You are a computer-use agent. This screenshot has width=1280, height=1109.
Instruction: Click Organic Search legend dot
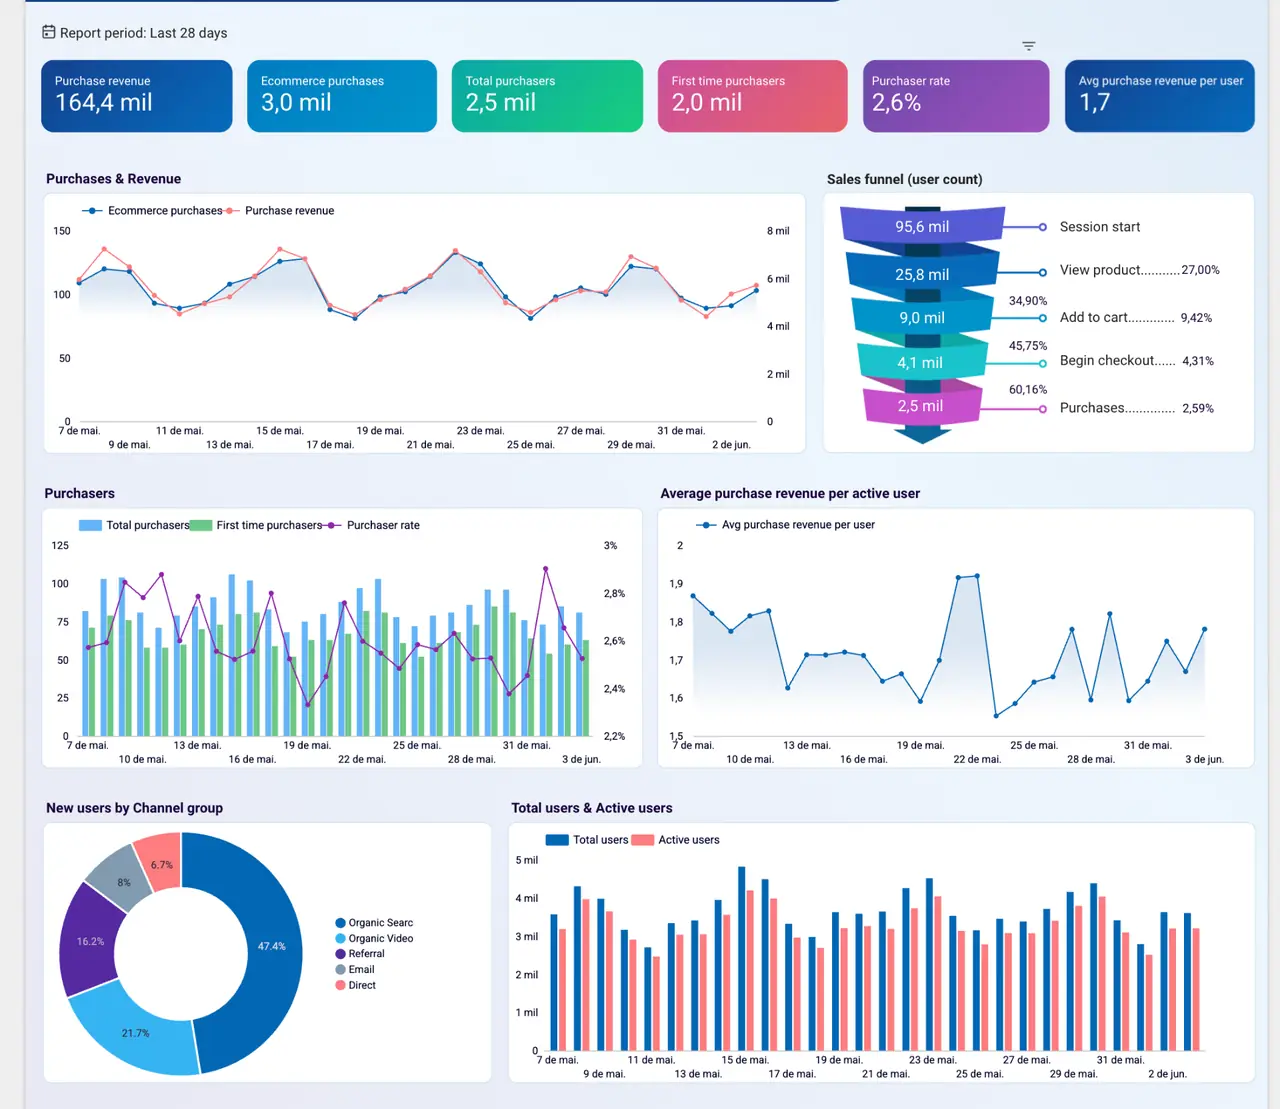(x=340, y=923)
